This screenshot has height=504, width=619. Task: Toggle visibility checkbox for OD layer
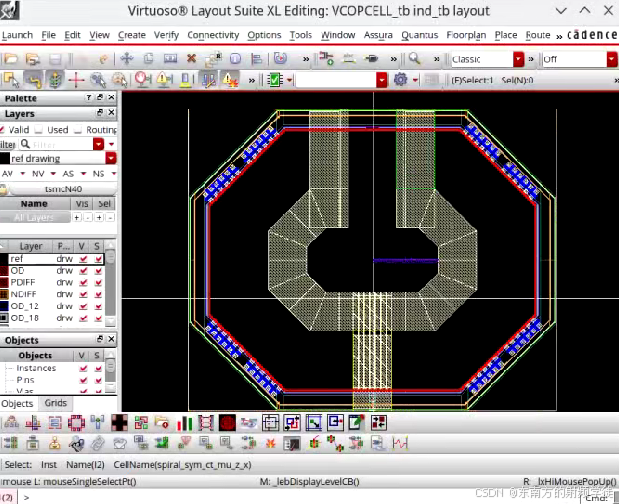tap(83, 271)
